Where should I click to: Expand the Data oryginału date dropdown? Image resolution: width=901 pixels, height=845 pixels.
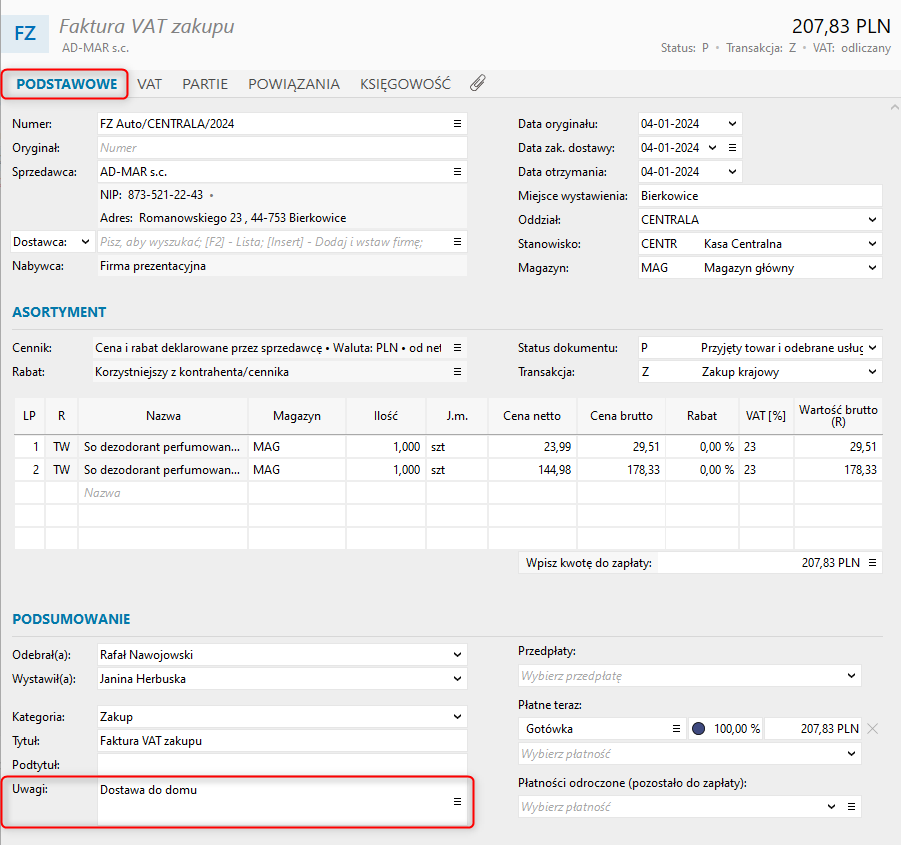pos(732,124)
